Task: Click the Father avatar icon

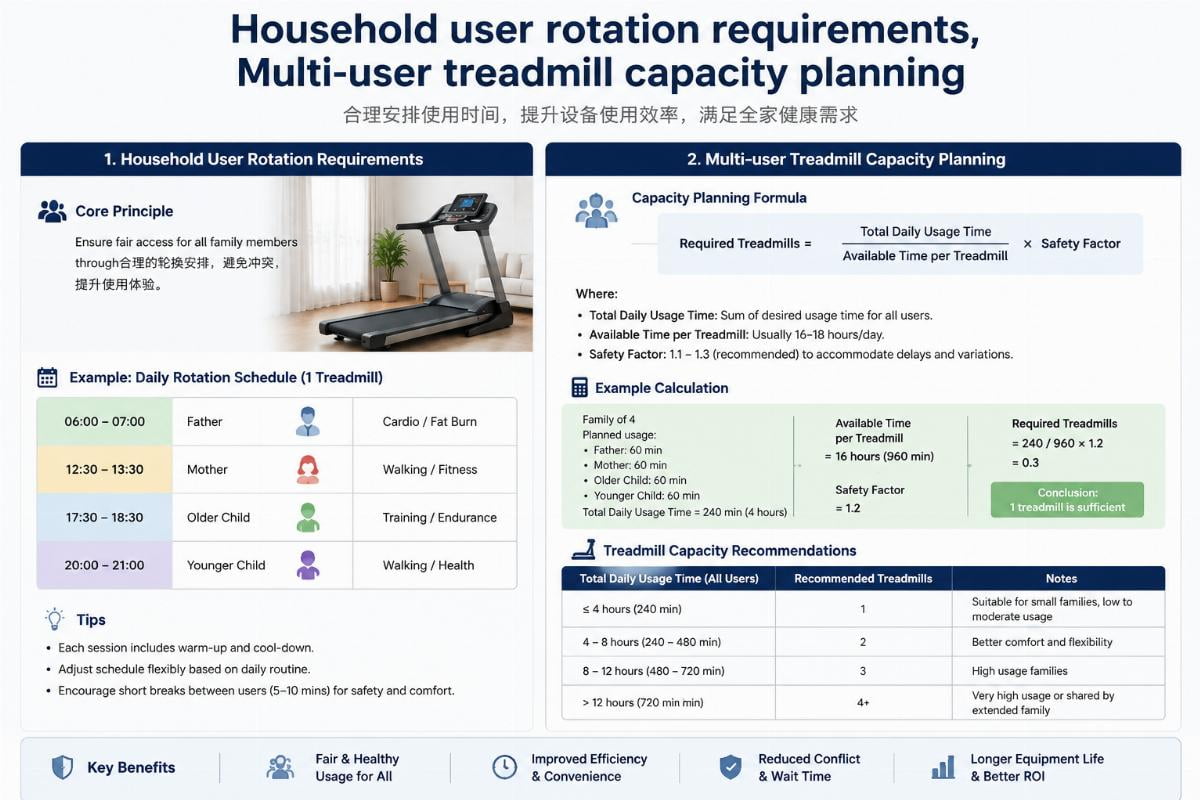Action: 308,421
